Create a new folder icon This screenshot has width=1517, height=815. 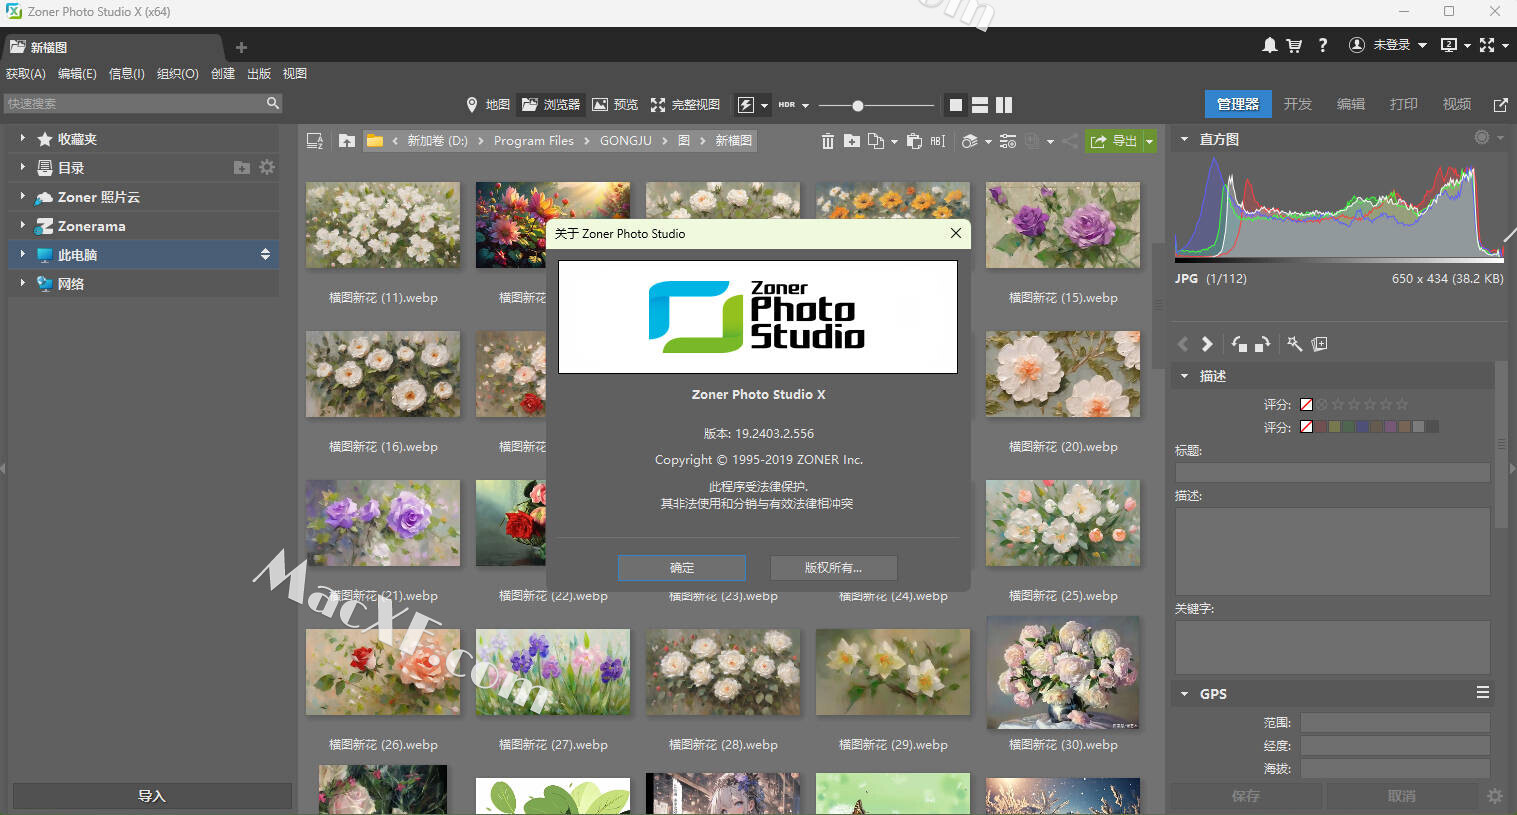click(852, 141)
